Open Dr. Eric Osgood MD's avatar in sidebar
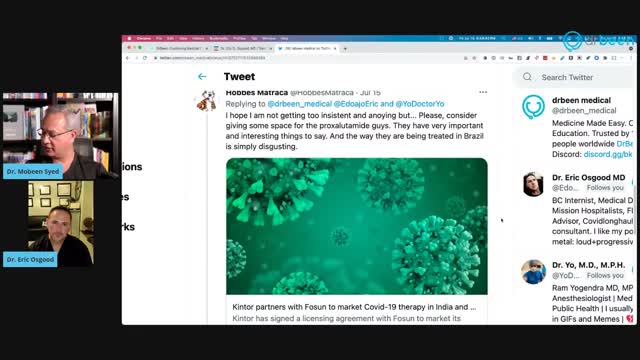This screenshot has width=640, height=360. coord(533,184)
